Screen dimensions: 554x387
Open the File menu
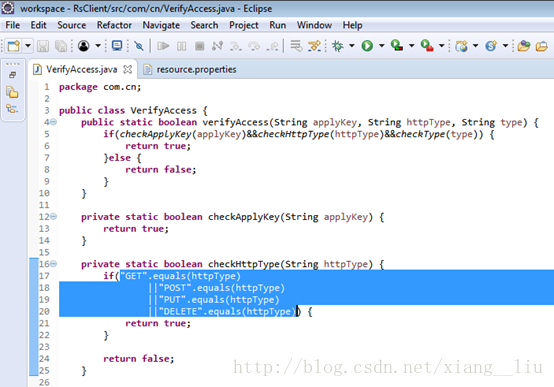coord(13,25)
